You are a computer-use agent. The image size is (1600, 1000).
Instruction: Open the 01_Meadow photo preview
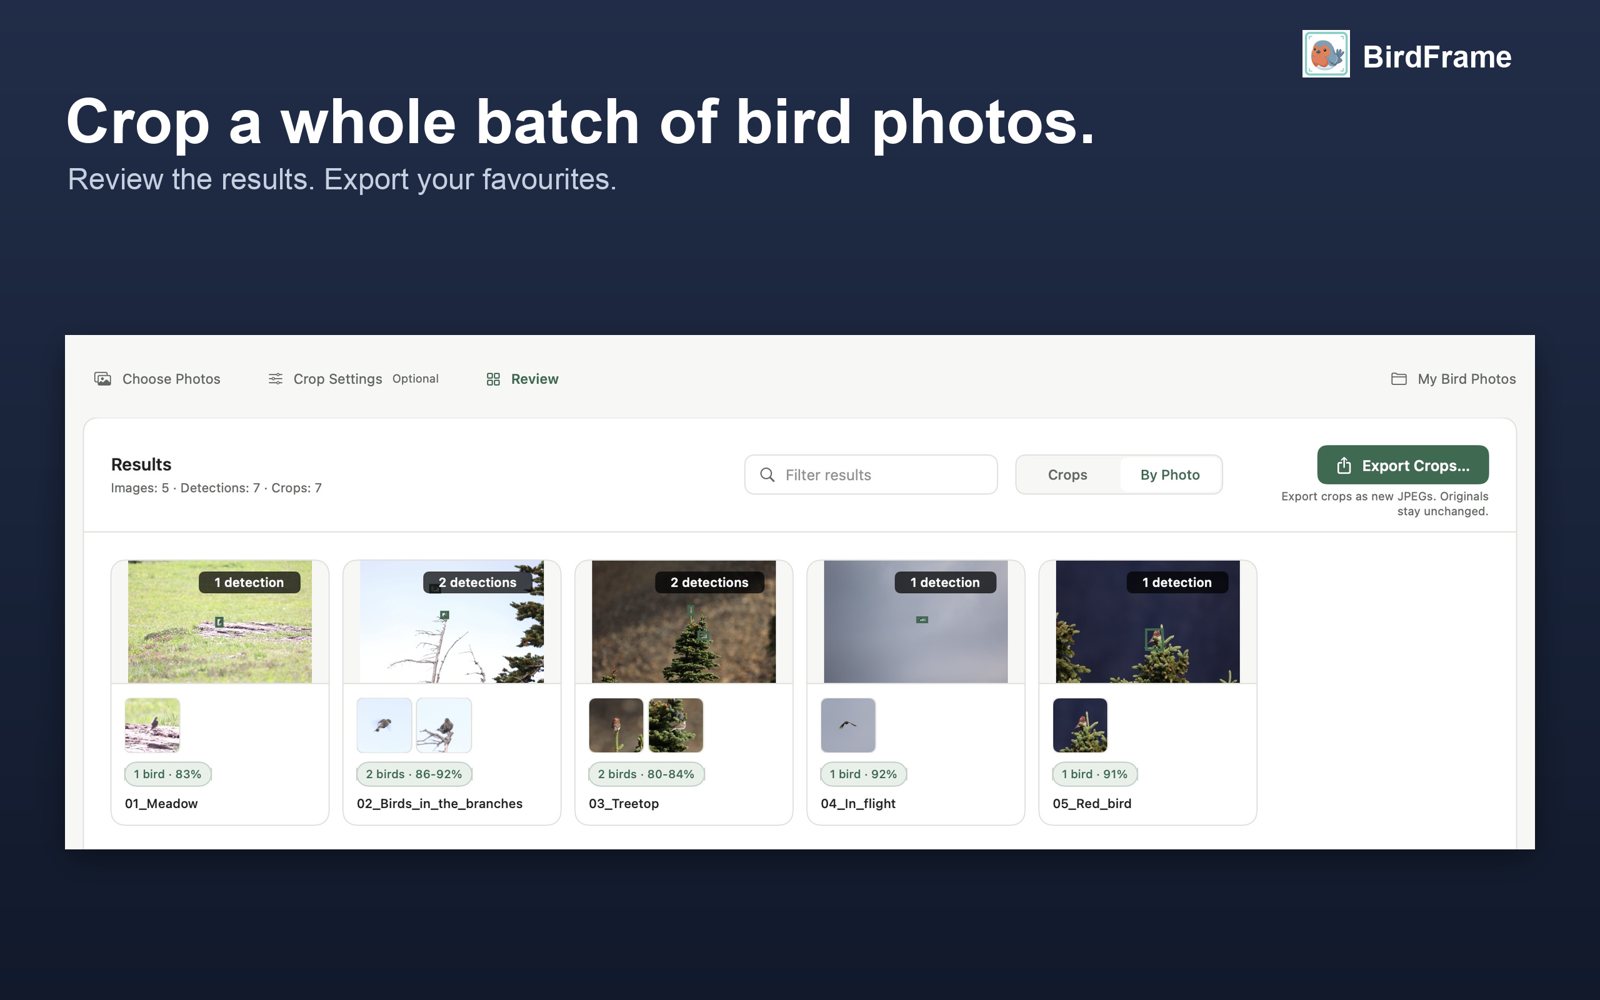[x=220, y=622]
